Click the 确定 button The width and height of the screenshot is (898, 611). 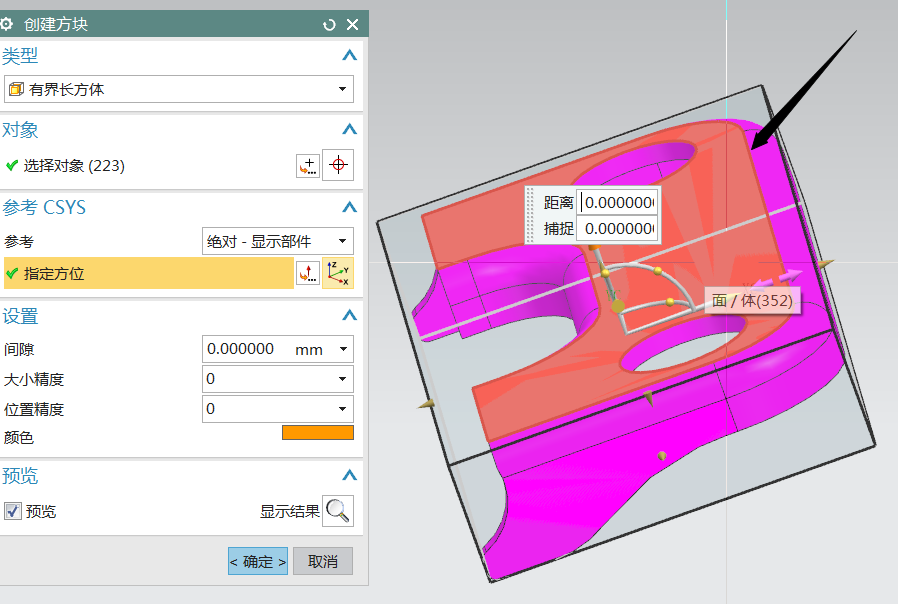click(258, 561)
